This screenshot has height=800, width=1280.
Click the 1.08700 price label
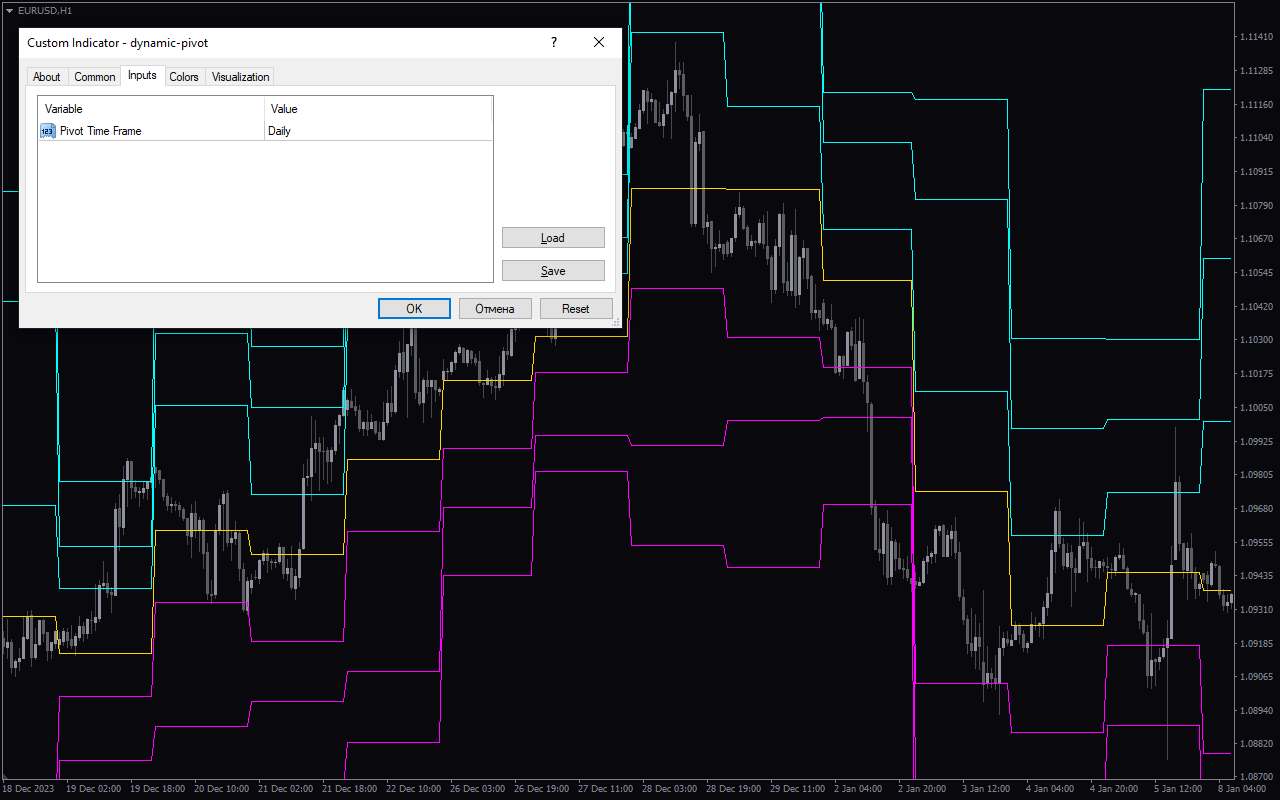(x=1255, y=776)
